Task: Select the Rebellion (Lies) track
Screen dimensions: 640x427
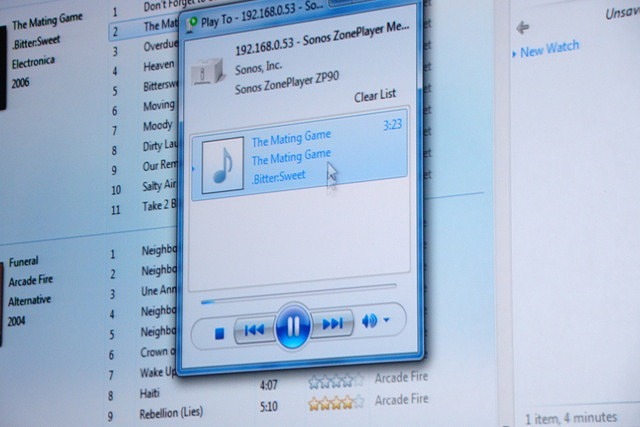Action: (x=171, y=413)
